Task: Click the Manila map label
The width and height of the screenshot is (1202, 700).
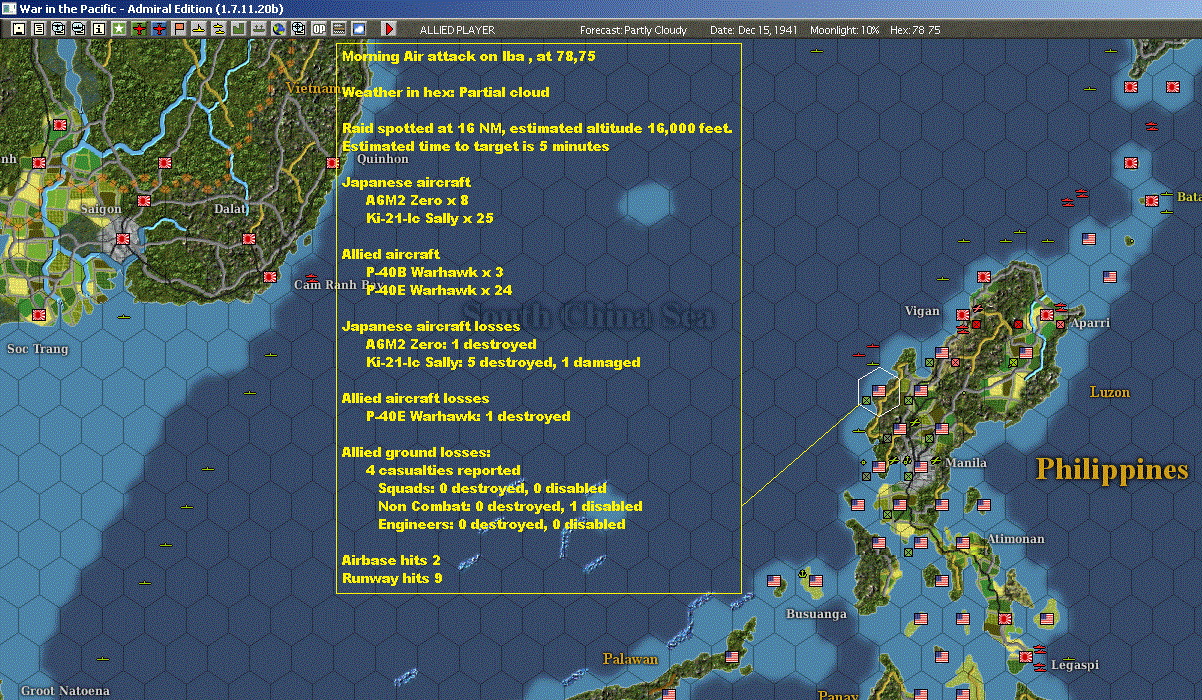Action: coord(966,463)
